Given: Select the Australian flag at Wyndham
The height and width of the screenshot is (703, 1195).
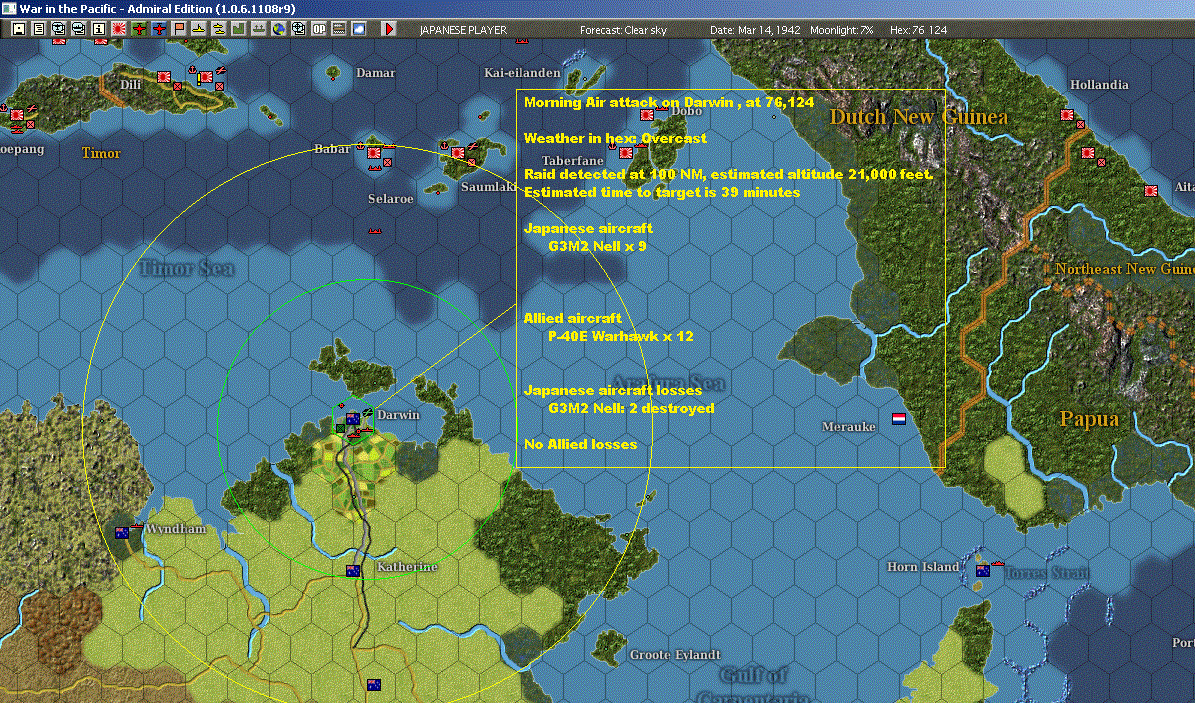Looking at the screenshot, I should tap(121, 533).
